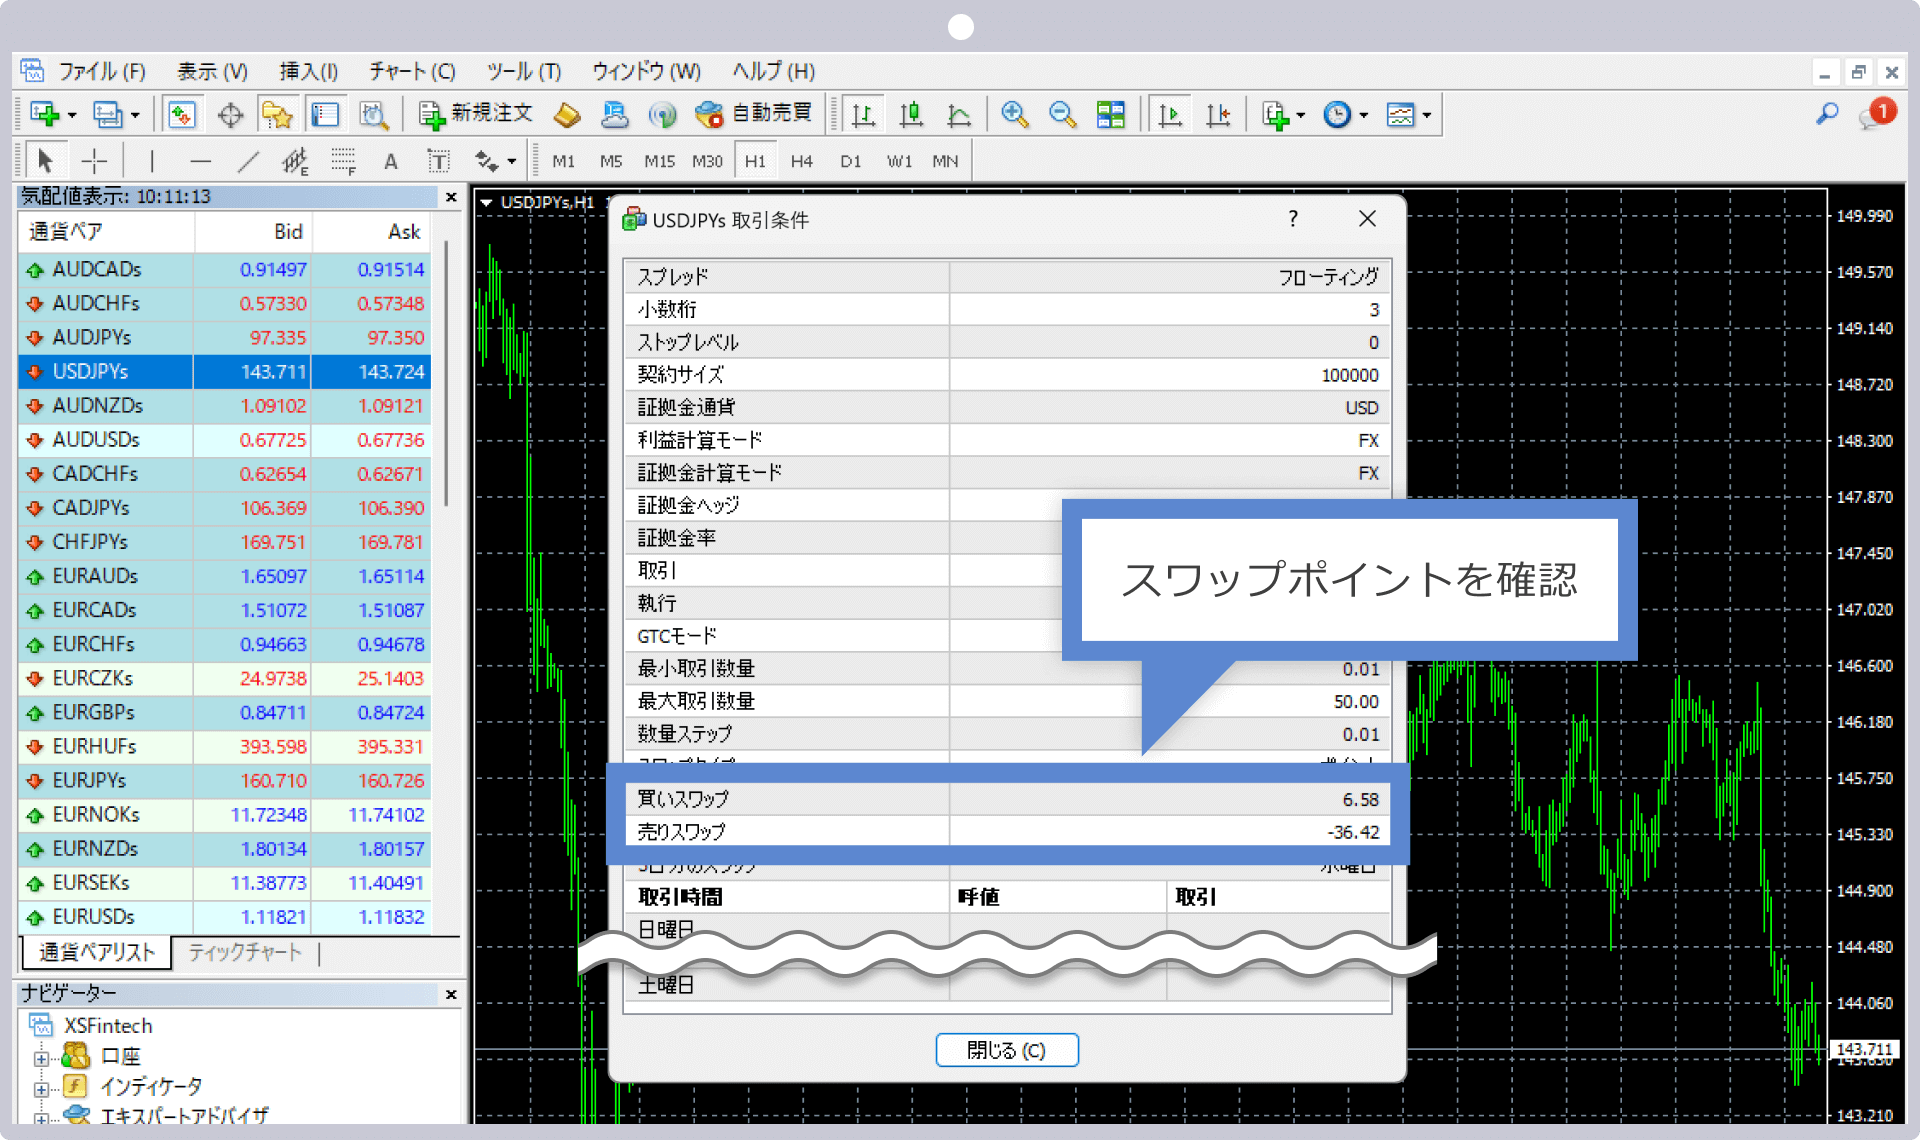
Task: Open ヘルプ (H) menu
Action: (773, 72)
